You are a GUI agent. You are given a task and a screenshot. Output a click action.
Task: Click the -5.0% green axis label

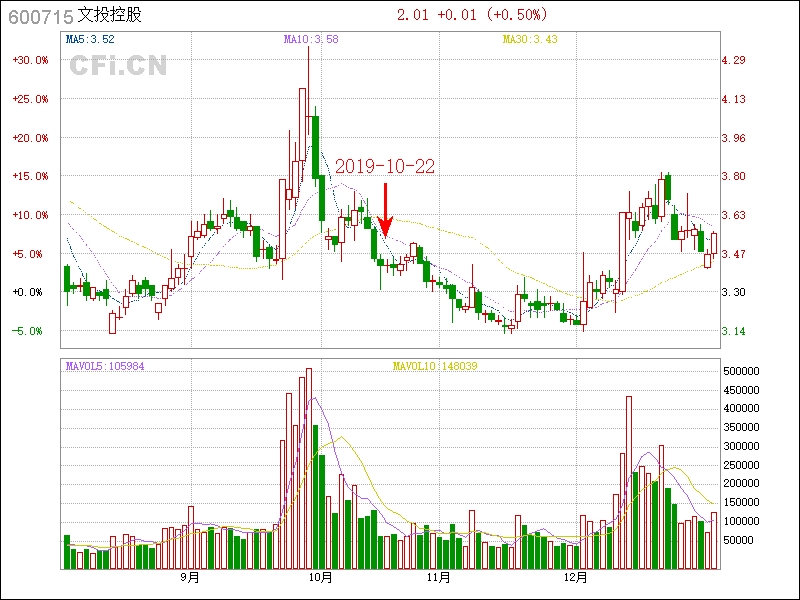[x=28, y=331]
